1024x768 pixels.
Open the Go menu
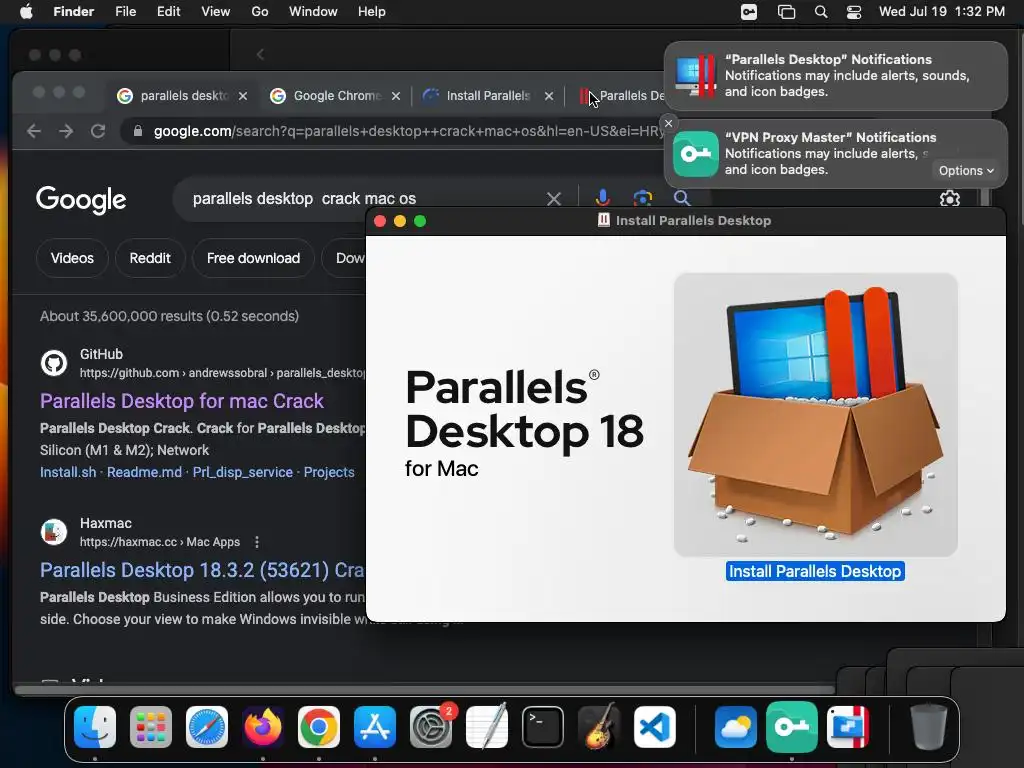[x=260, y=12]
